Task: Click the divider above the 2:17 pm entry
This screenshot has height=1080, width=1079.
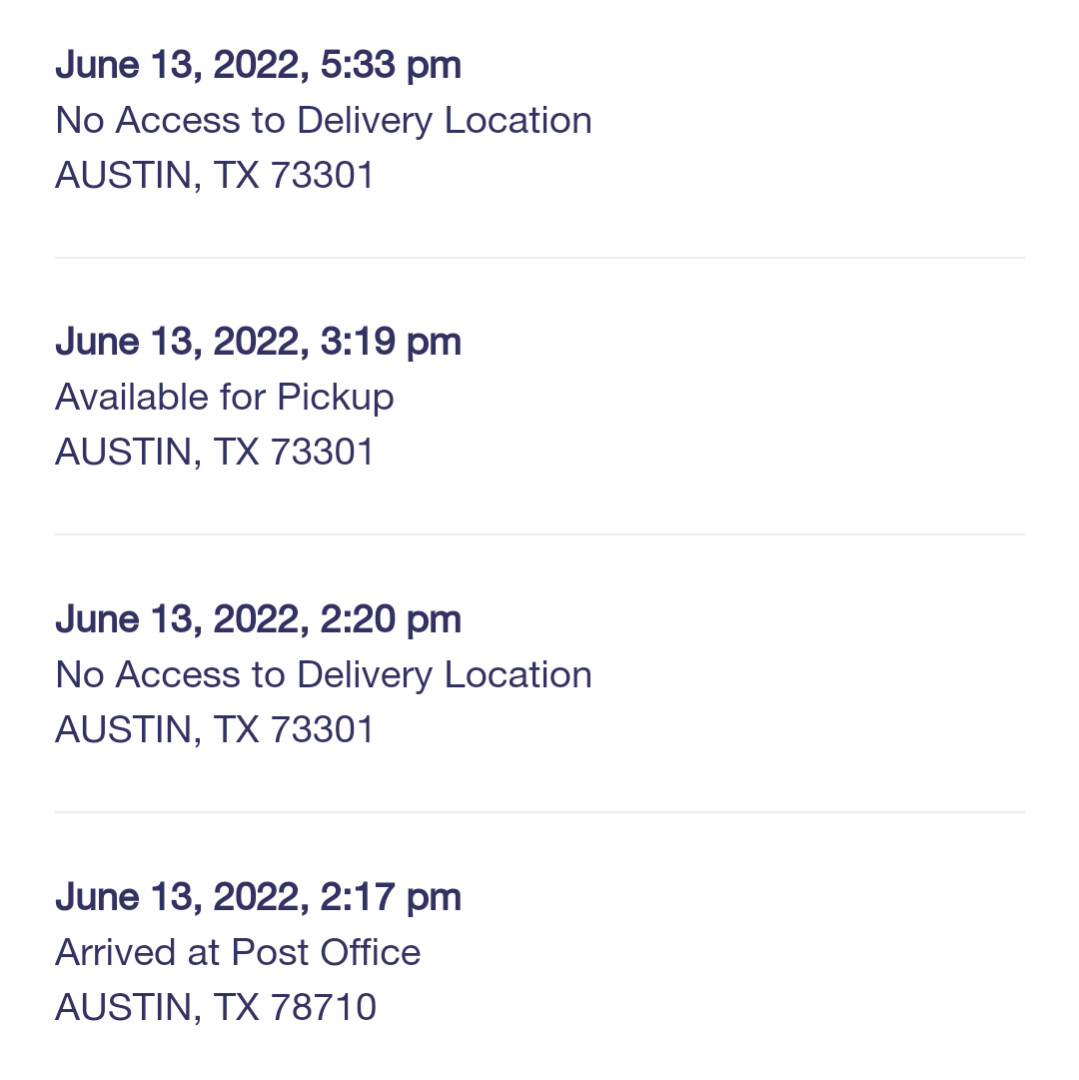Action: click(x=539, y=812)
